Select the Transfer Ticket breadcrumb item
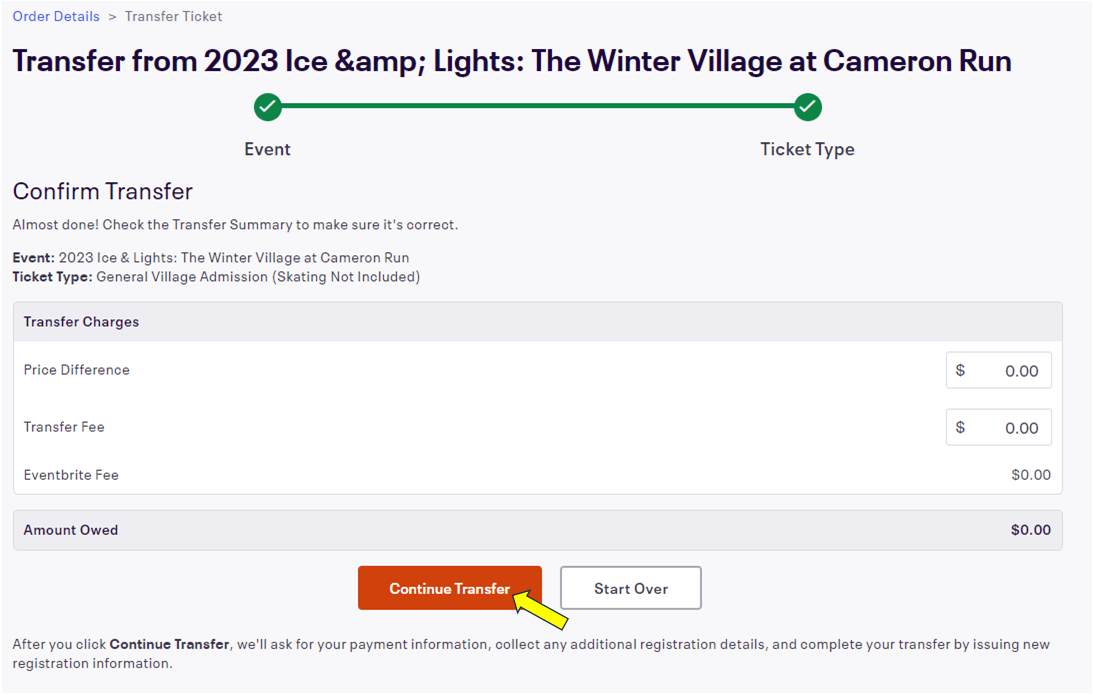This screenshot has height=695, width=1093. pos(173,16)
